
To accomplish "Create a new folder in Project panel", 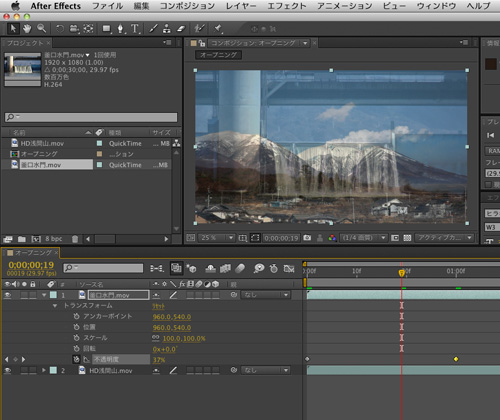I will pyautogui.click(x=22, y=239).
